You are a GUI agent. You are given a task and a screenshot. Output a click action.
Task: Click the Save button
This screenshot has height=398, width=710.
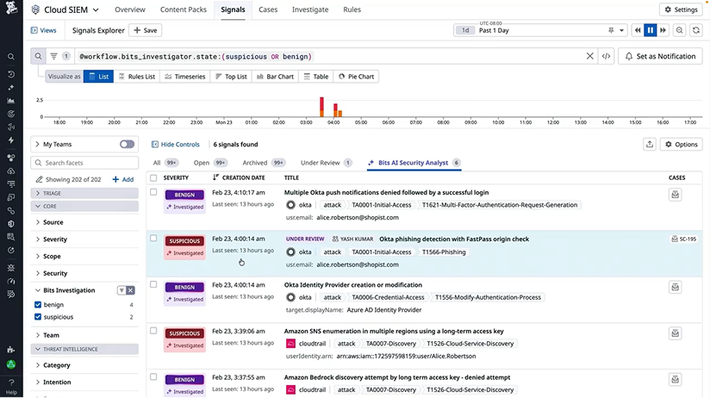[145, 30]
